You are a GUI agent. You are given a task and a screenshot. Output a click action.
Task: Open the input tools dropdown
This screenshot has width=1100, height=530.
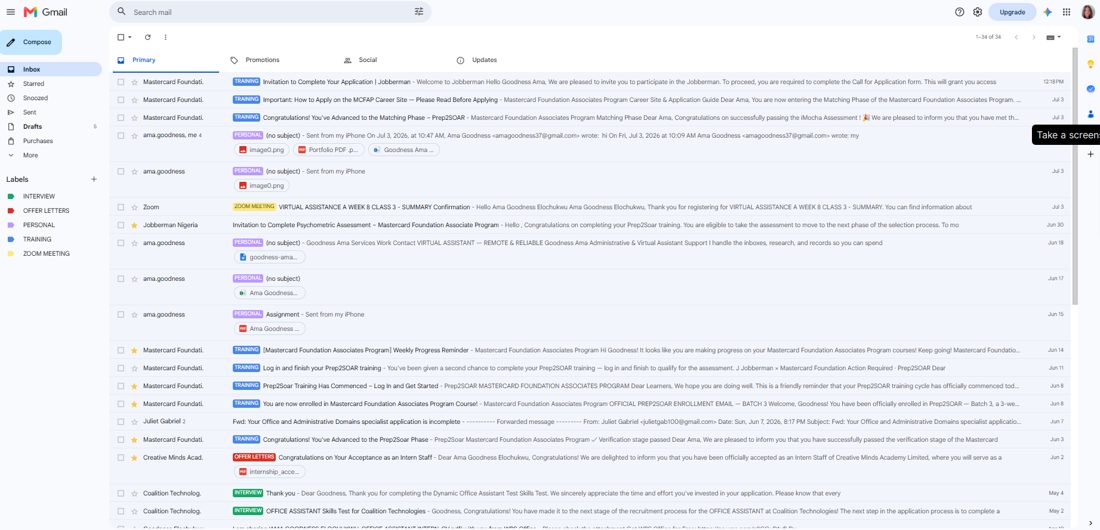[x=1054, y=37]
